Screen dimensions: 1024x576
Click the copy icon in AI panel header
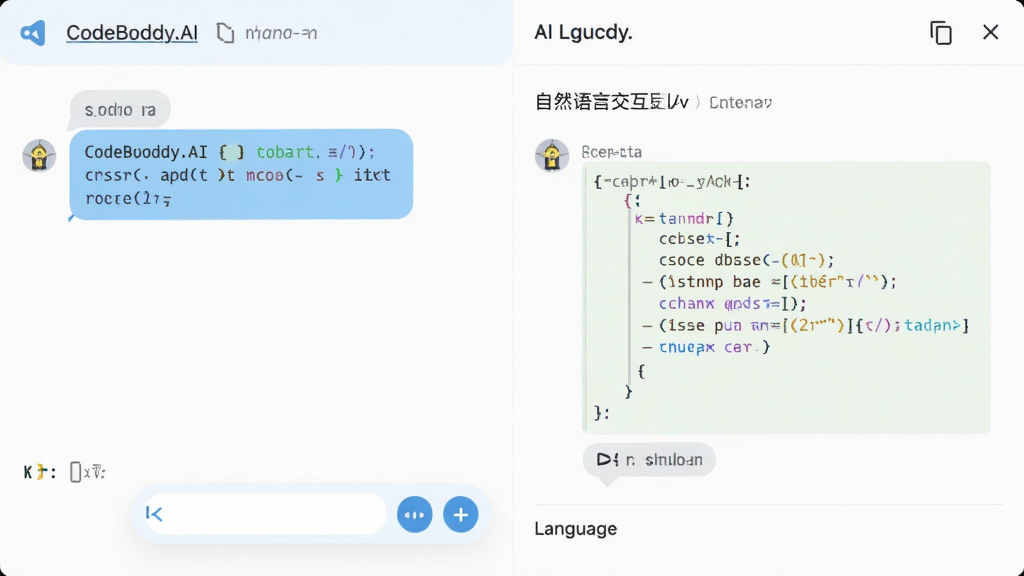pyautogui.click(x=940, y=33)
